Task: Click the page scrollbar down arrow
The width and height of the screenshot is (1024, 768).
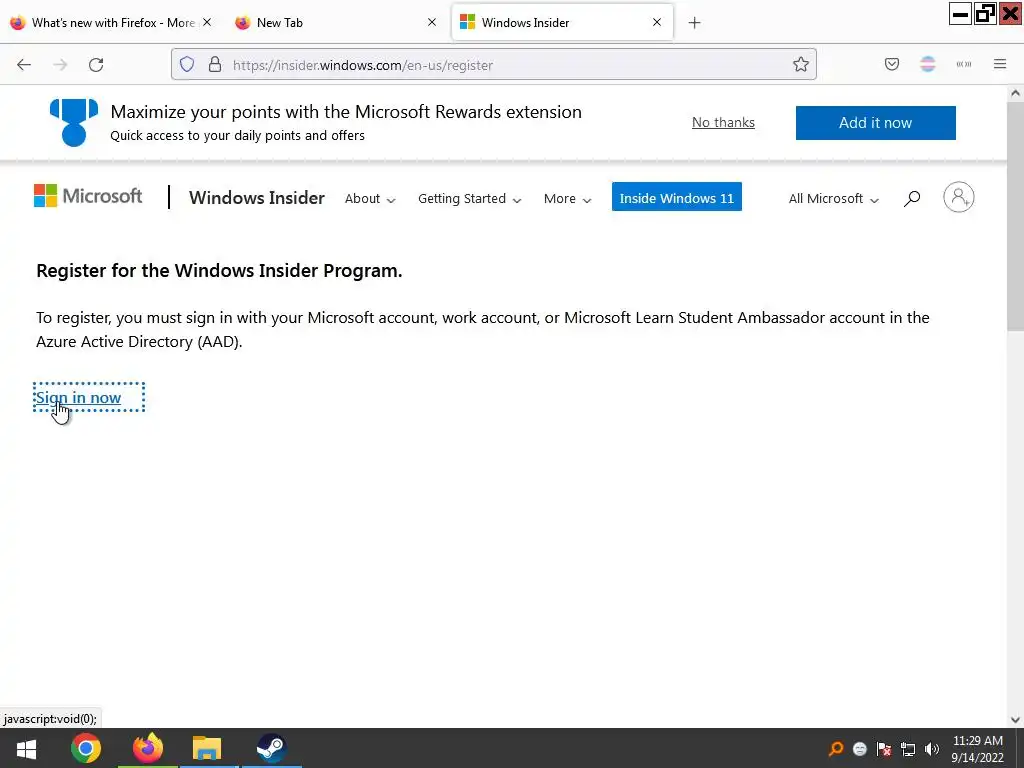Action: (x=1015, y=720)
